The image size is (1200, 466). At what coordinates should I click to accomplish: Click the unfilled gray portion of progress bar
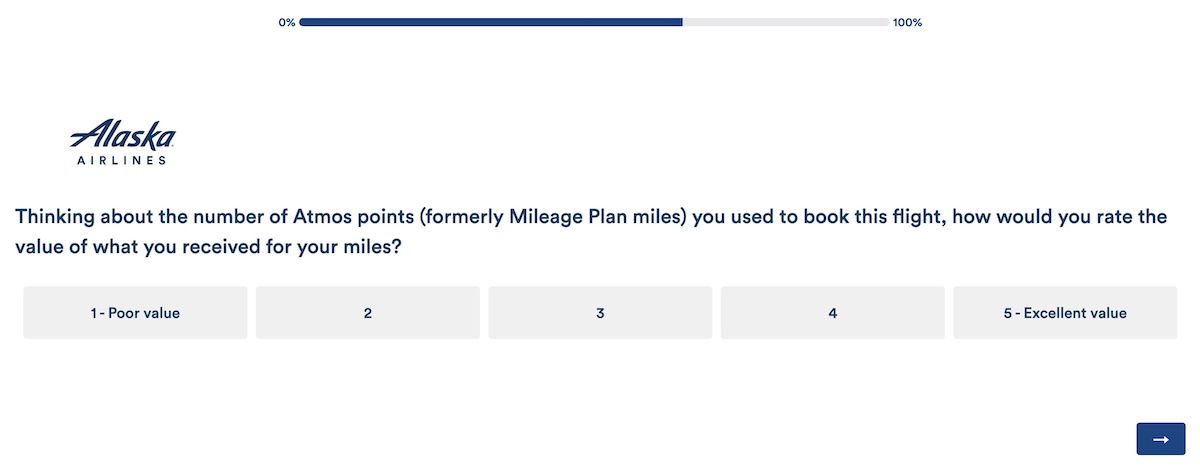click(786, 22)
